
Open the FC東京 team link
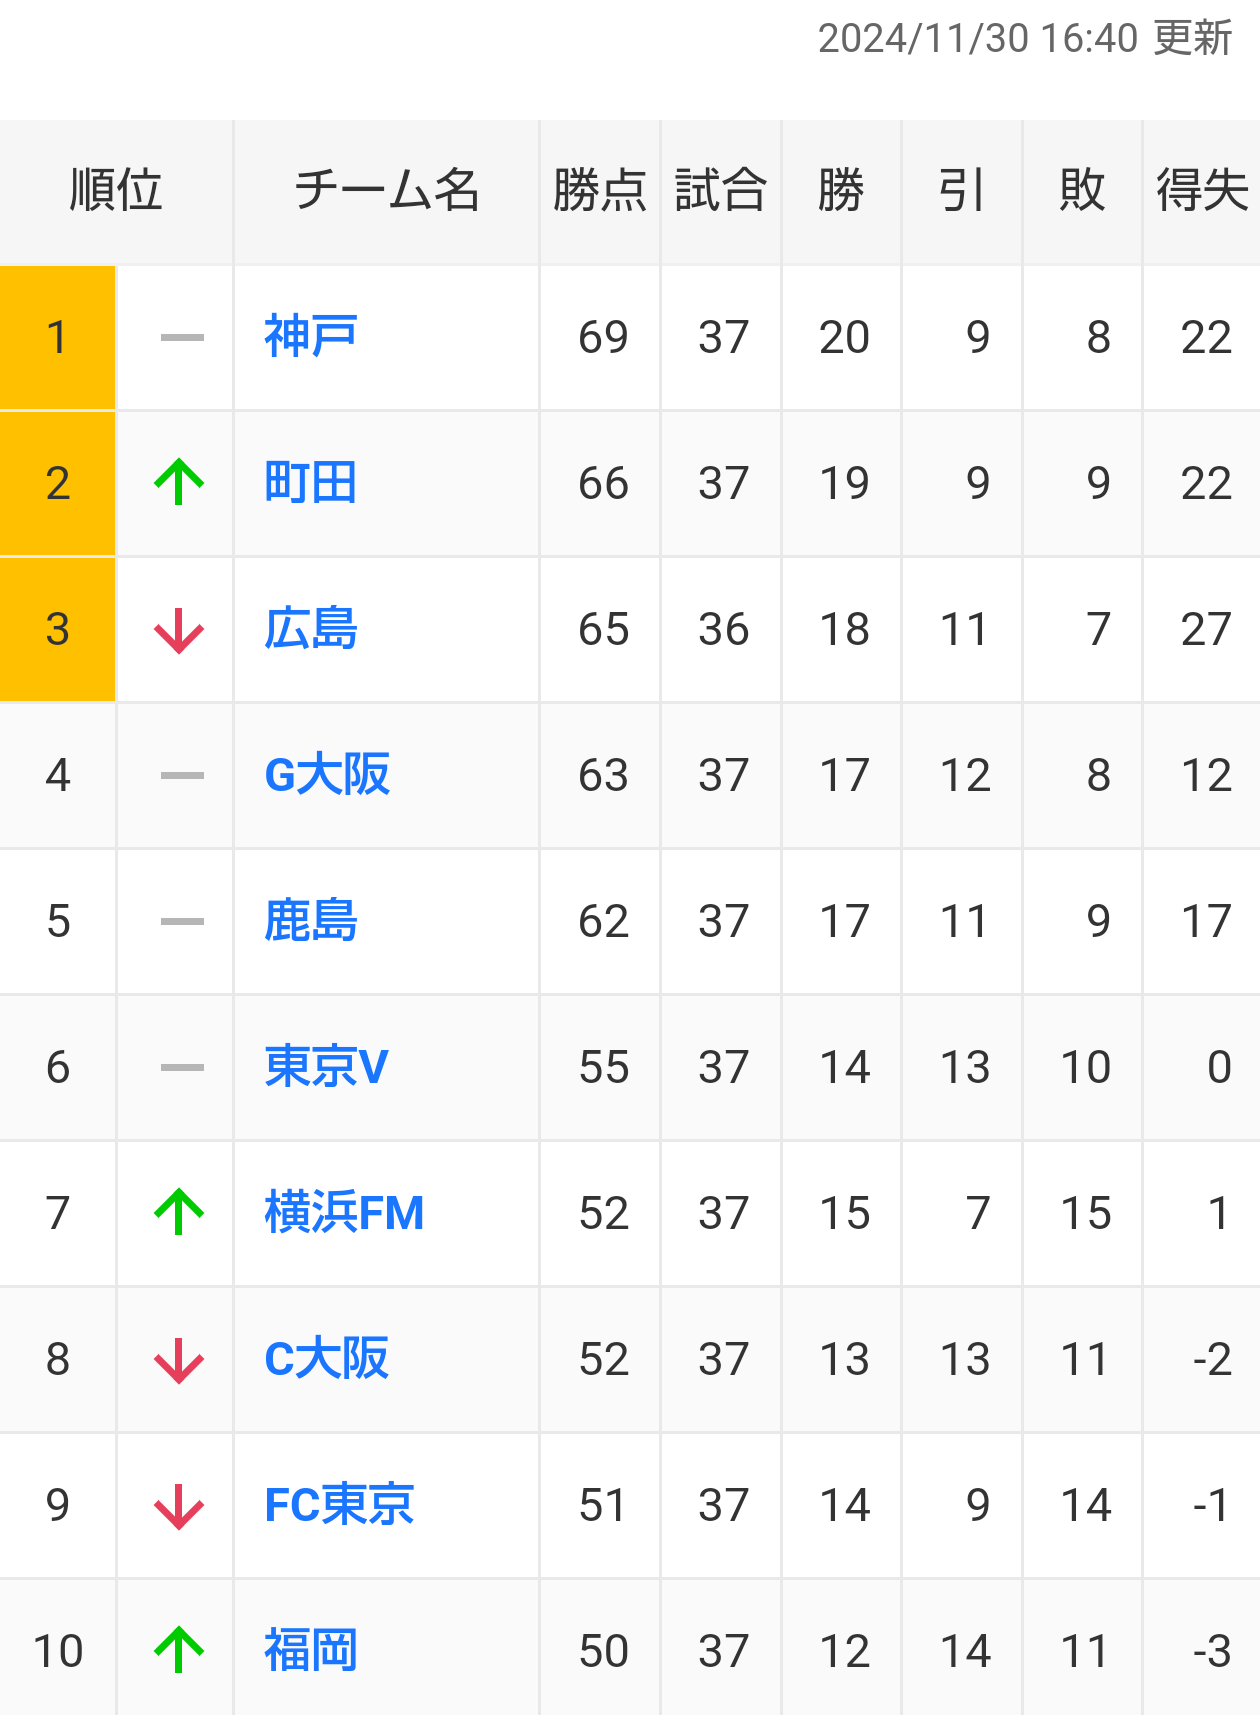click(x=339, y=1505)
